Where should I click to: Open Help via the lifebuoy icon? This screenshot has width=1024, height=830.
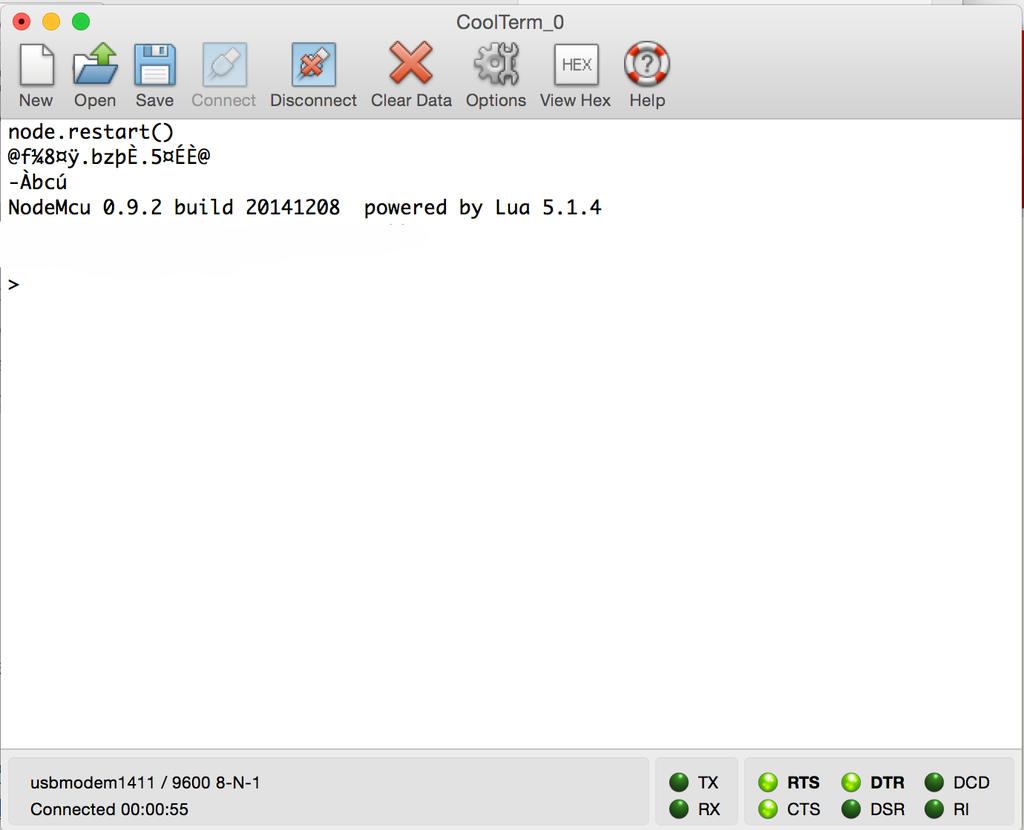tap(647, 64)
